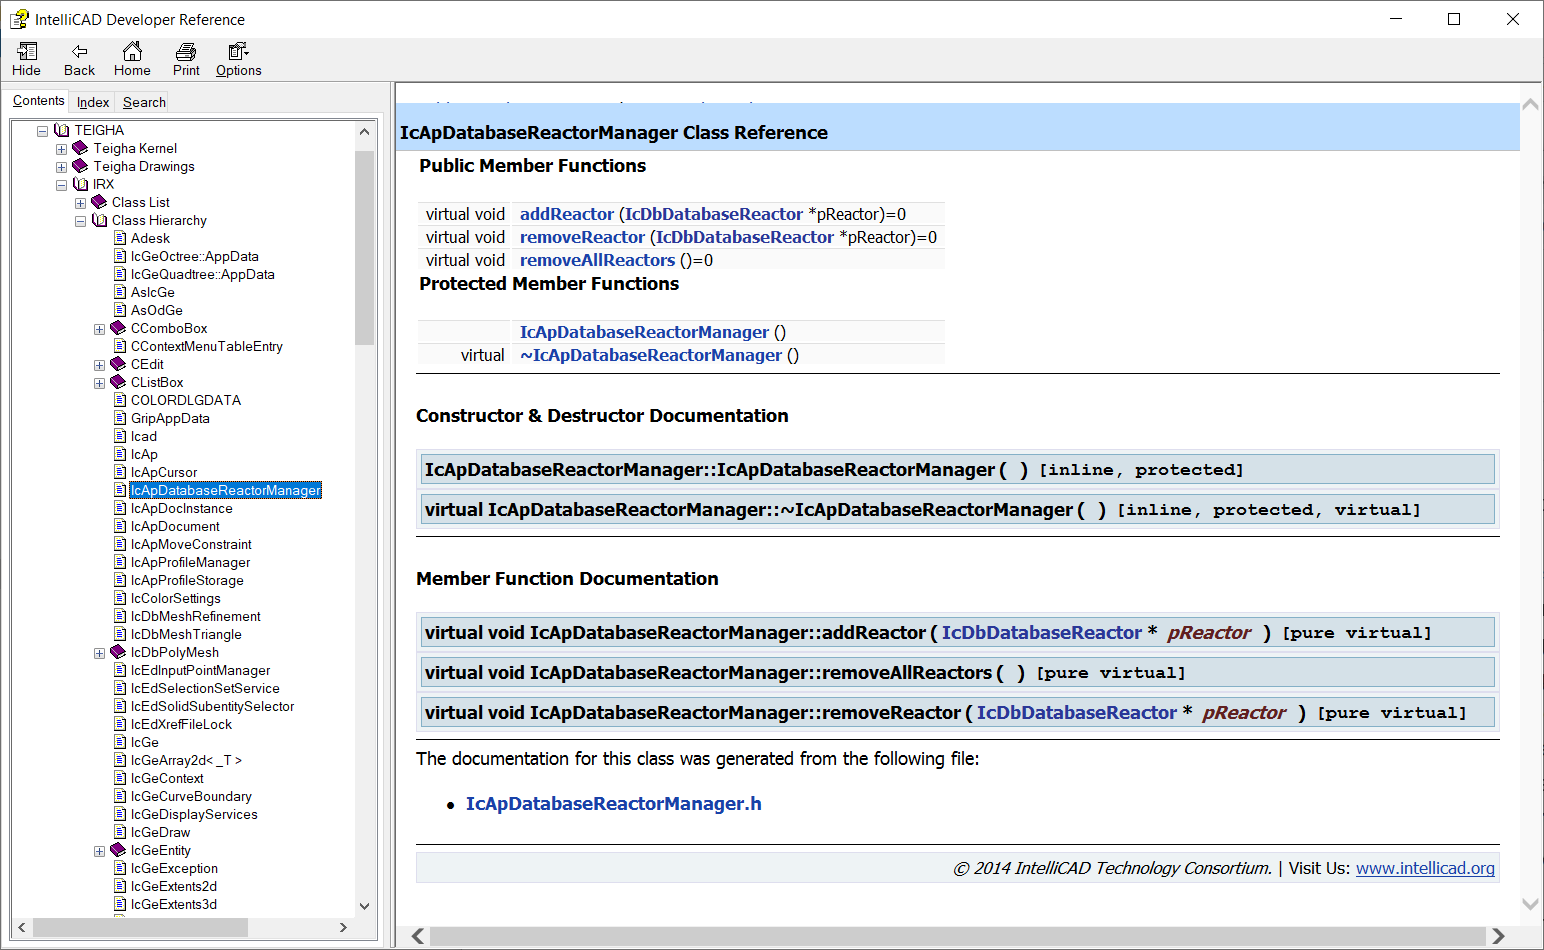Open the IcApDatabaseReactorManager constructor link

click(644, 332)
